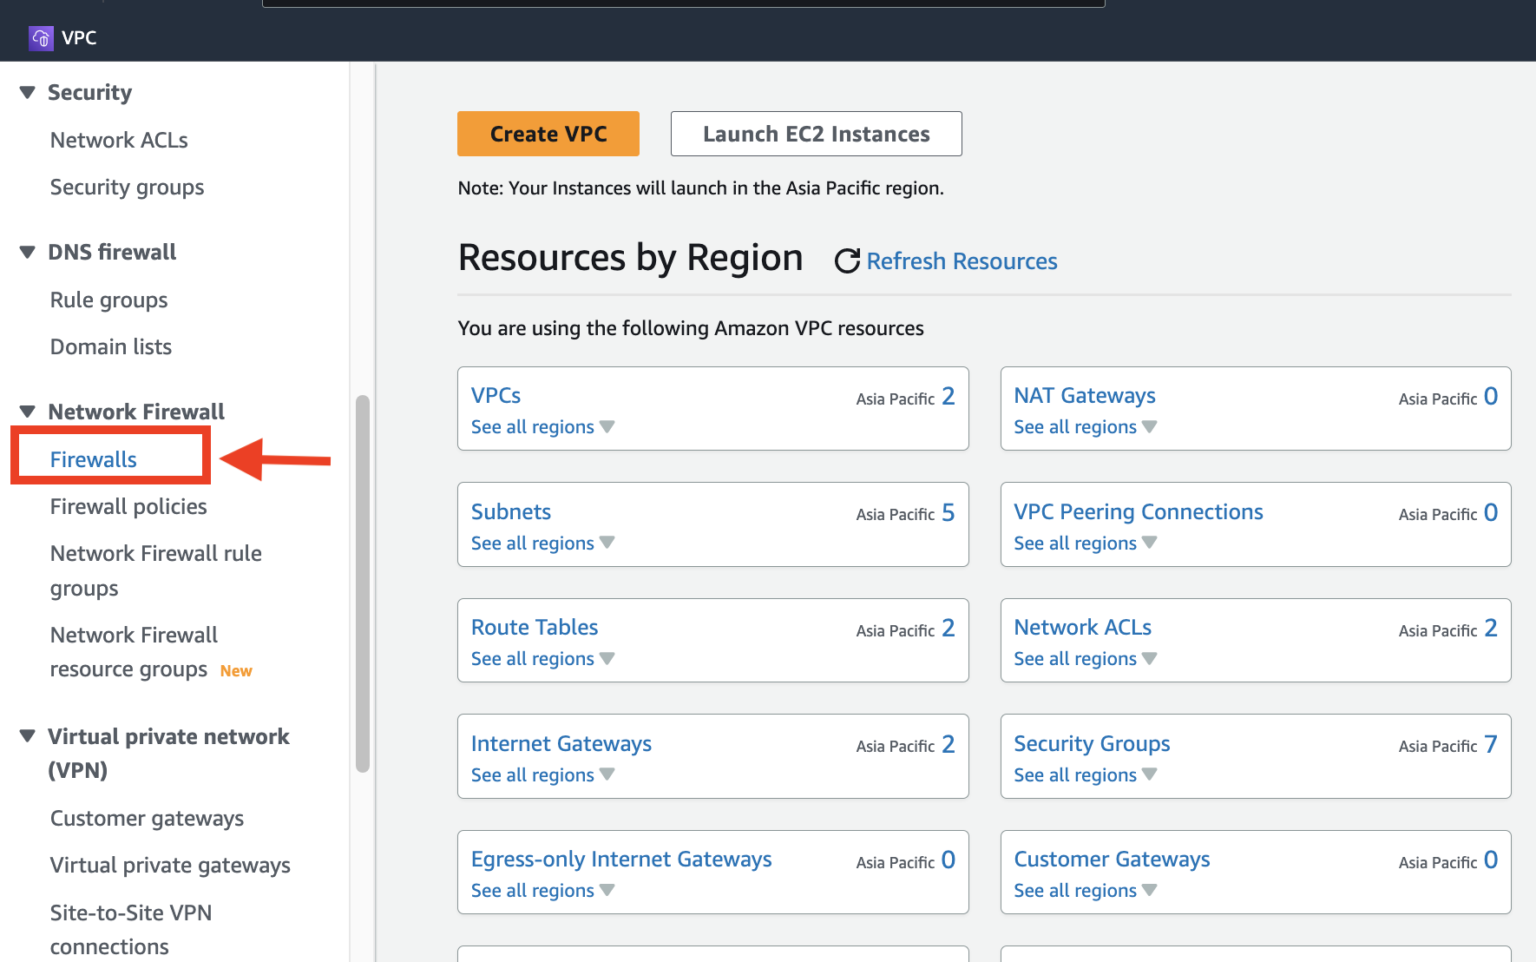Collapse the Network Firewall sidebar section
Viewport: 1536px width, 962px height.
[x=27, y=411]
